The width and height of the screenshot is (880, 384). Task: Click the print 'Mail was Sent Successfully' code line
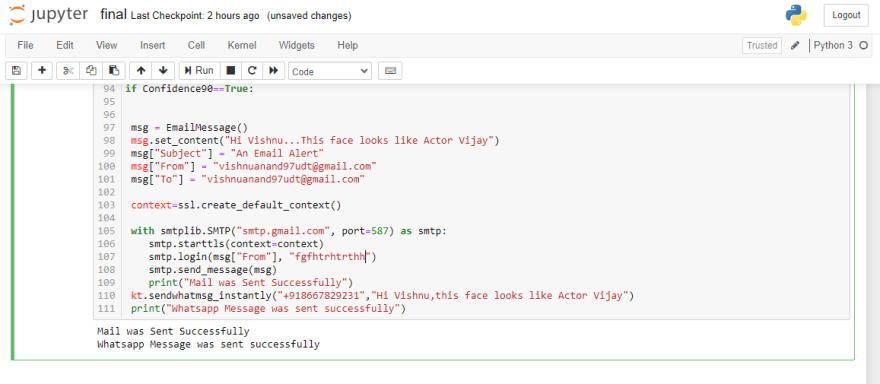[250, 282]
